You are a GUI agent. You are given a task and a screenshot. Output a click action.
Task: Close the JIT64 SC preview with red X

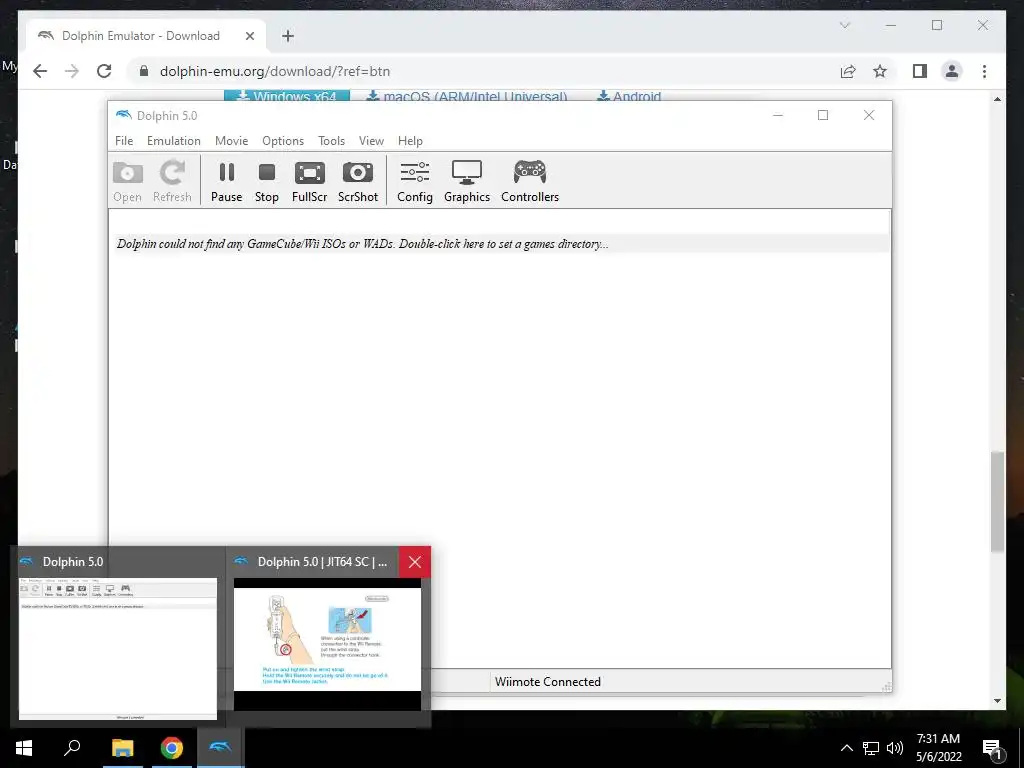415,562
